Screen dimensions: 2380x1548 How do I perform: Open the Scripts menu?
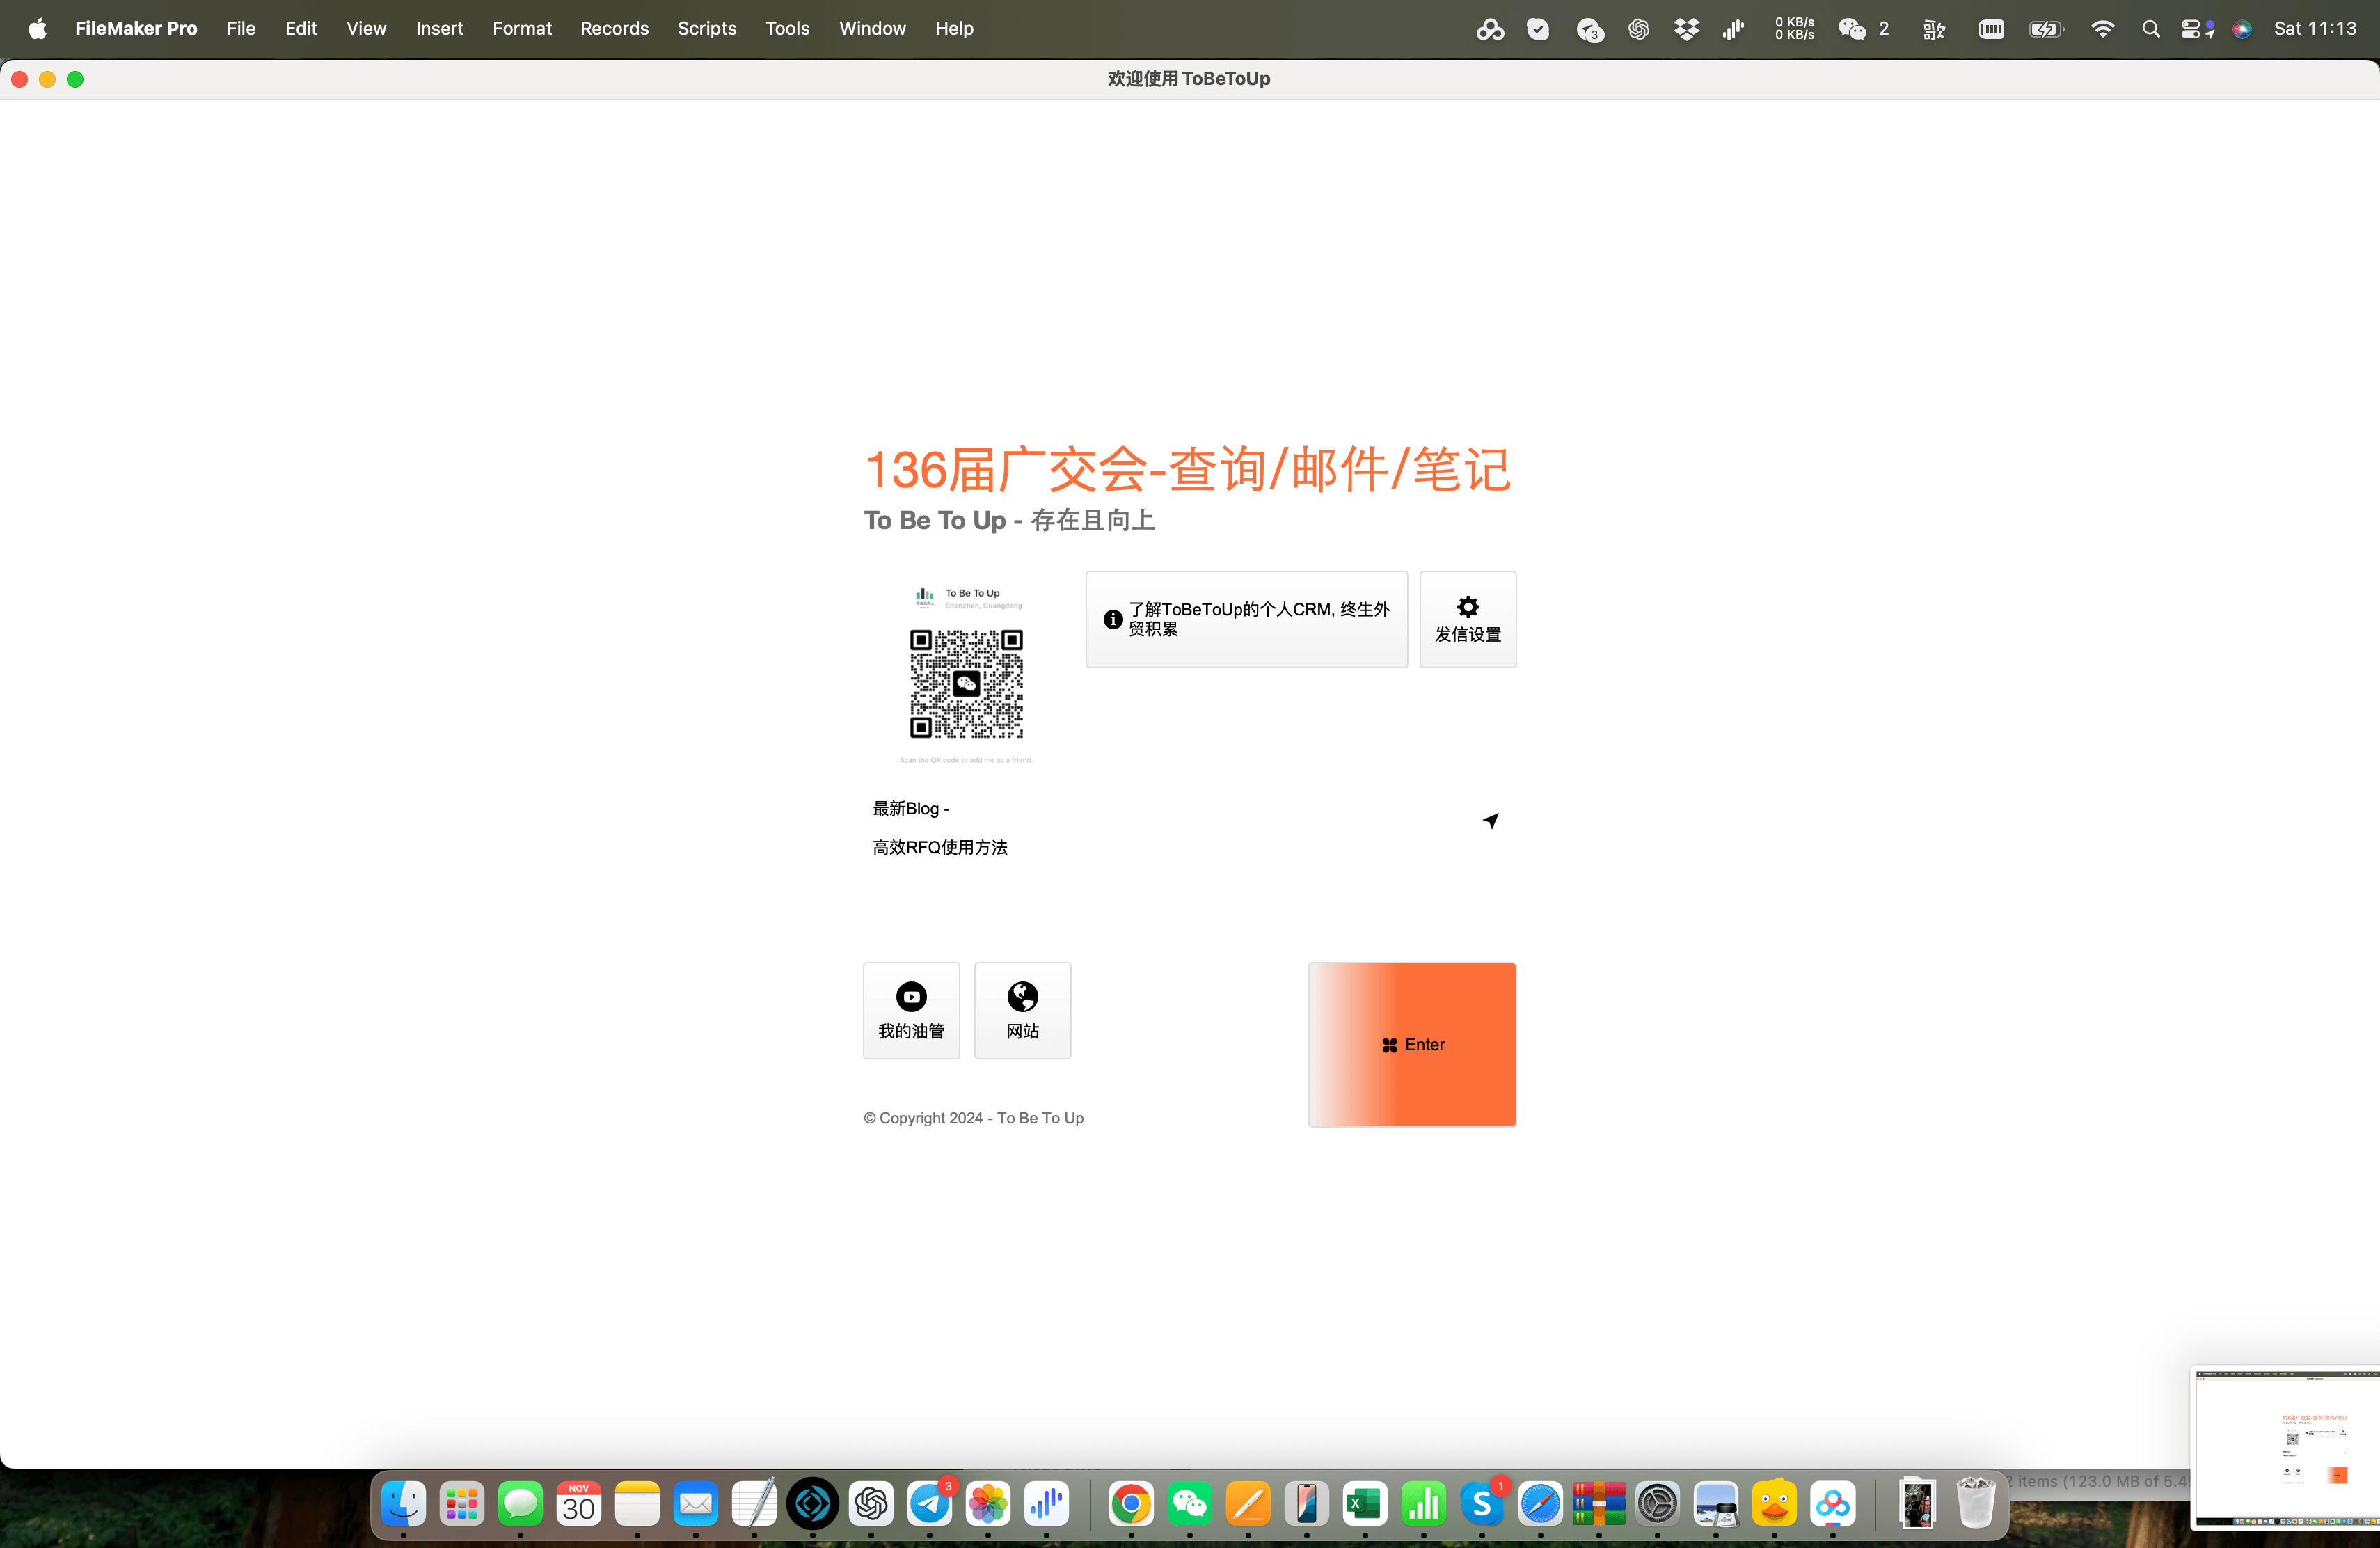point(707,28)
